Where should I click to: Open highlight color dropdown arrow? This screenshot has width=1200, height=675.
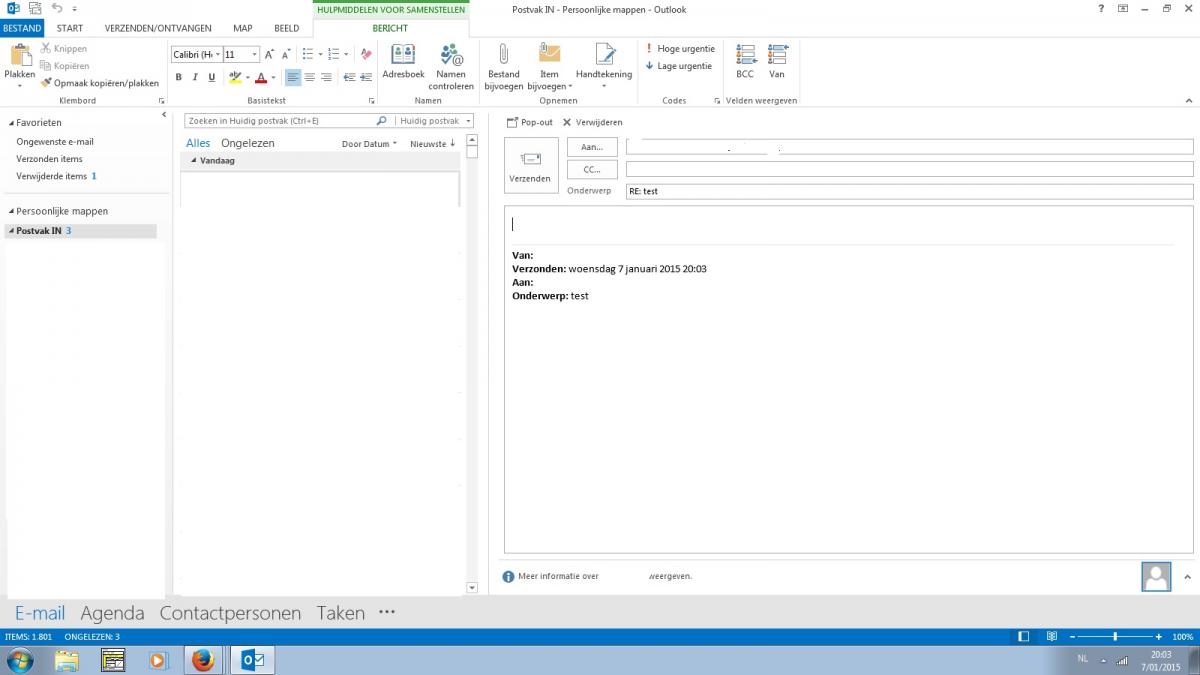[x=247, y=77]
